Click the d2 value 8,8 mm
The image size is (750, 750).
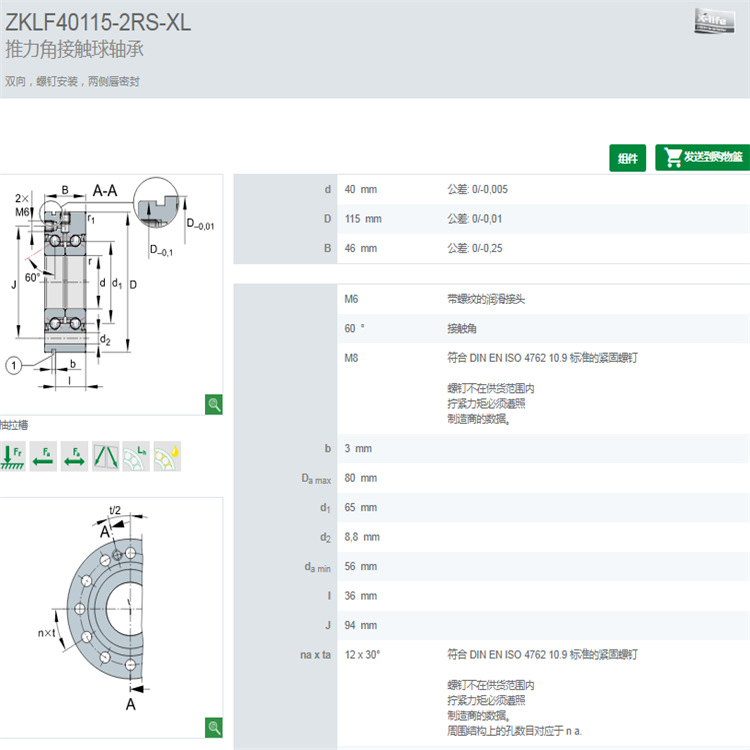click(362, 537)
